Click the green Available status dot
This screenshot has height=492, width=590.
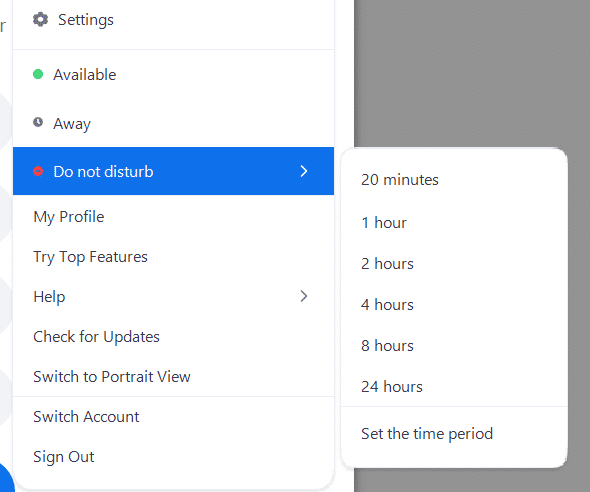point(38,74)
